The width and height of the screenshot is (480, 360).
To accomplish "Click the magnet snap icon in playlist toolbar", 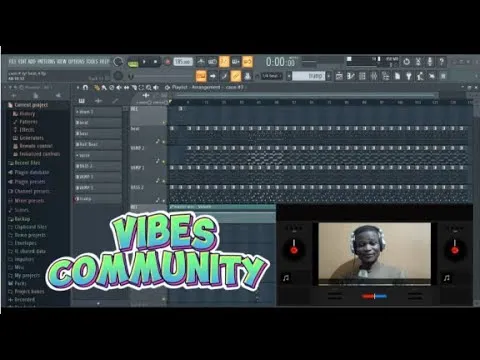I will pos(85,88).
